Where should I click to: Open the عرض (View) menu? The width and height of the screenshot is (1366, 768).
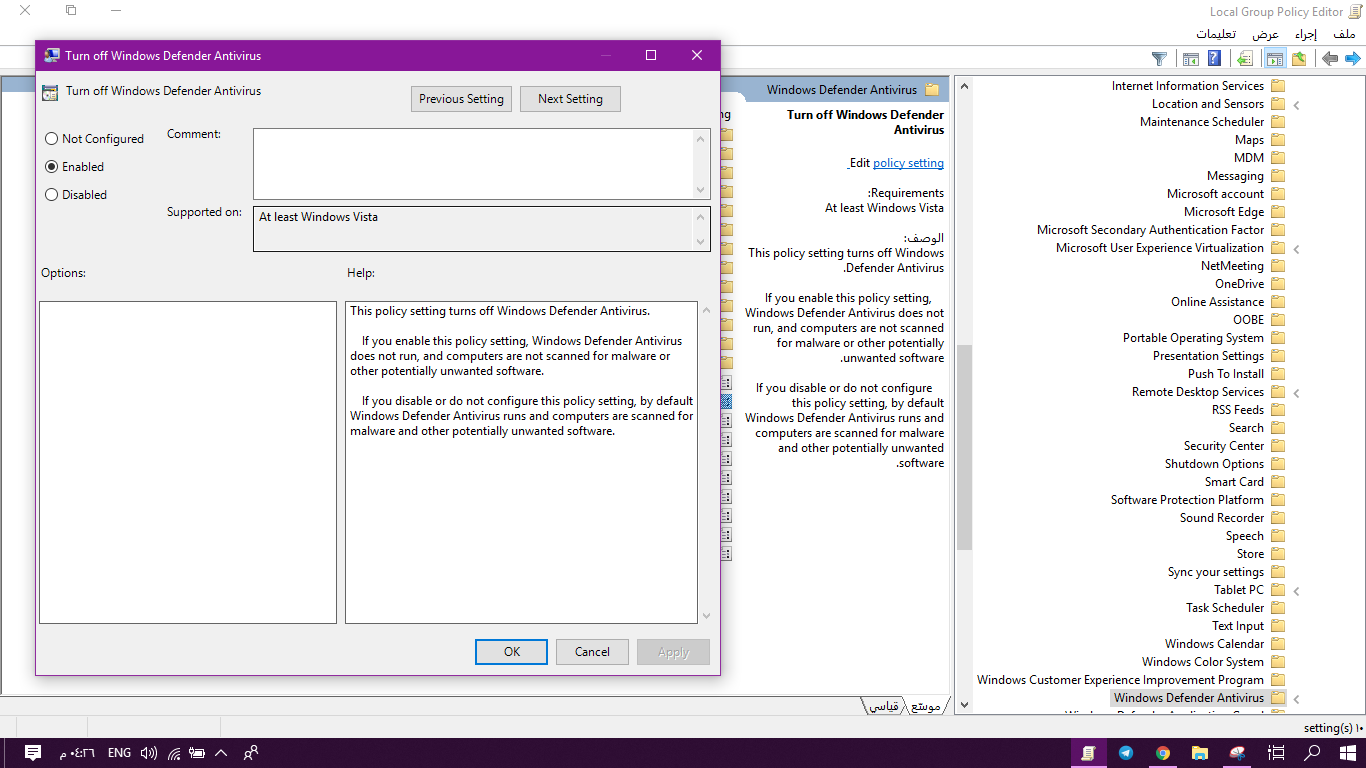click(x=1266, y=34)
